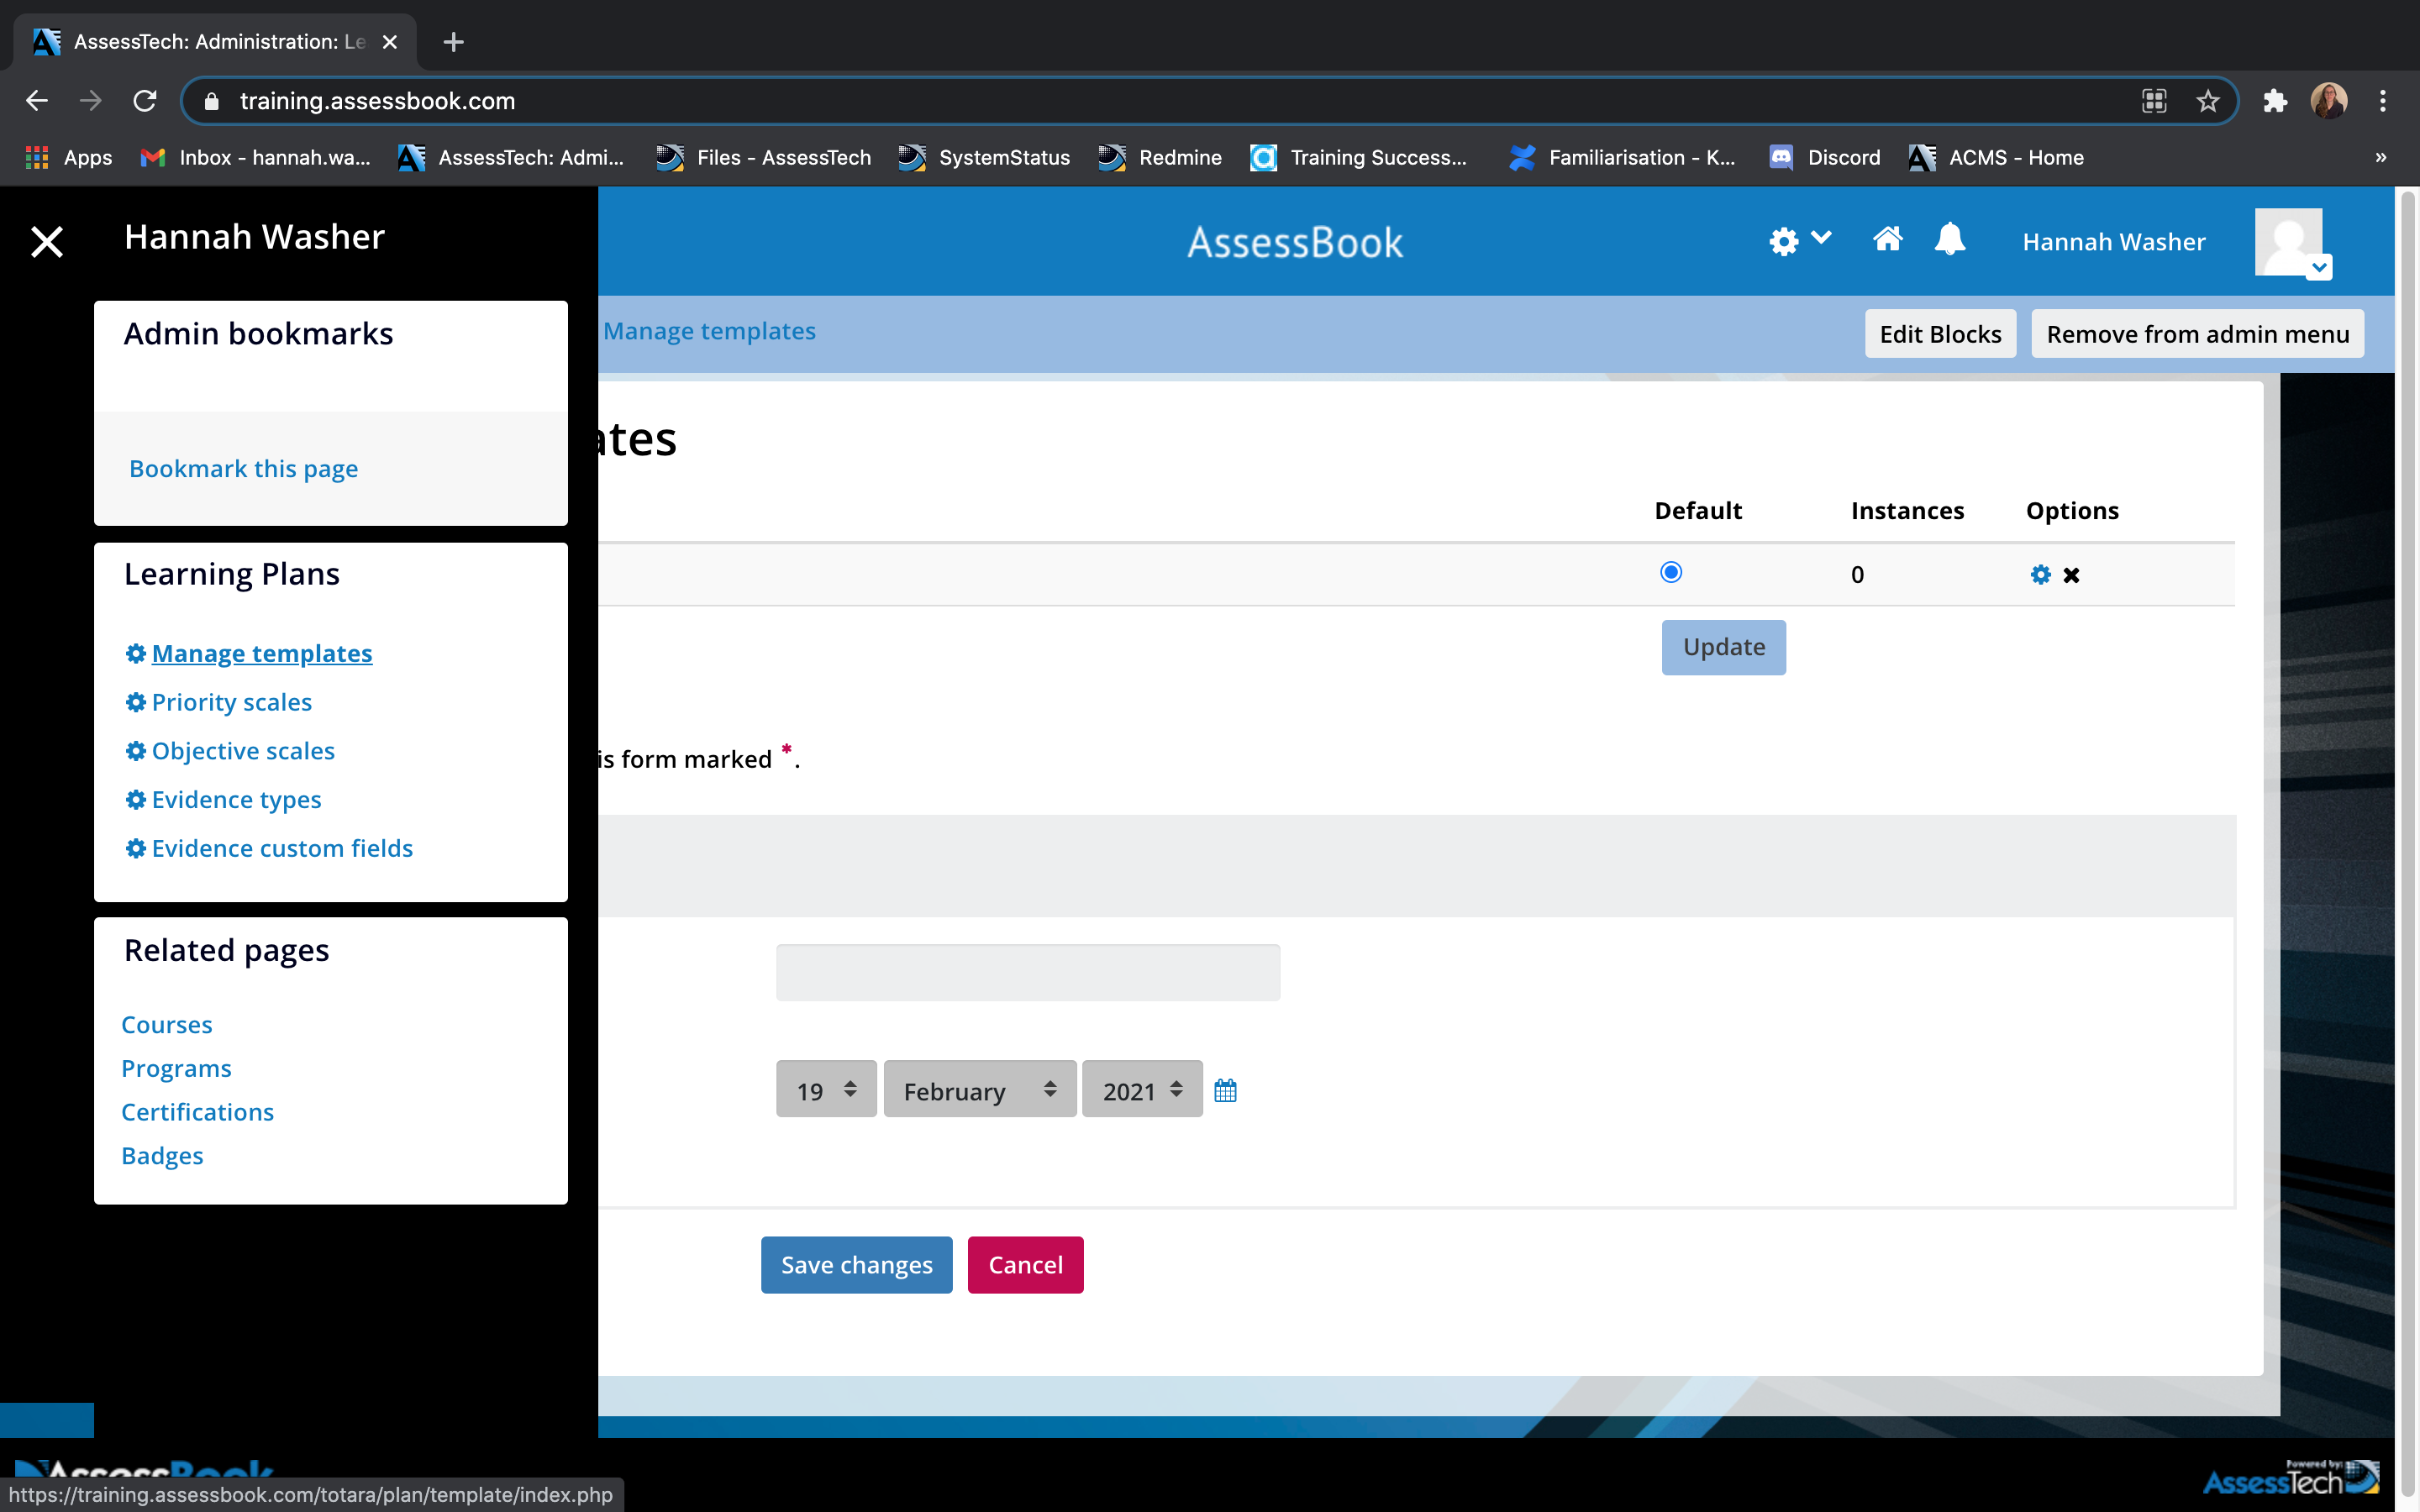
Task: Open Manage templates in Learning Plans
Action: click(262, 653)
